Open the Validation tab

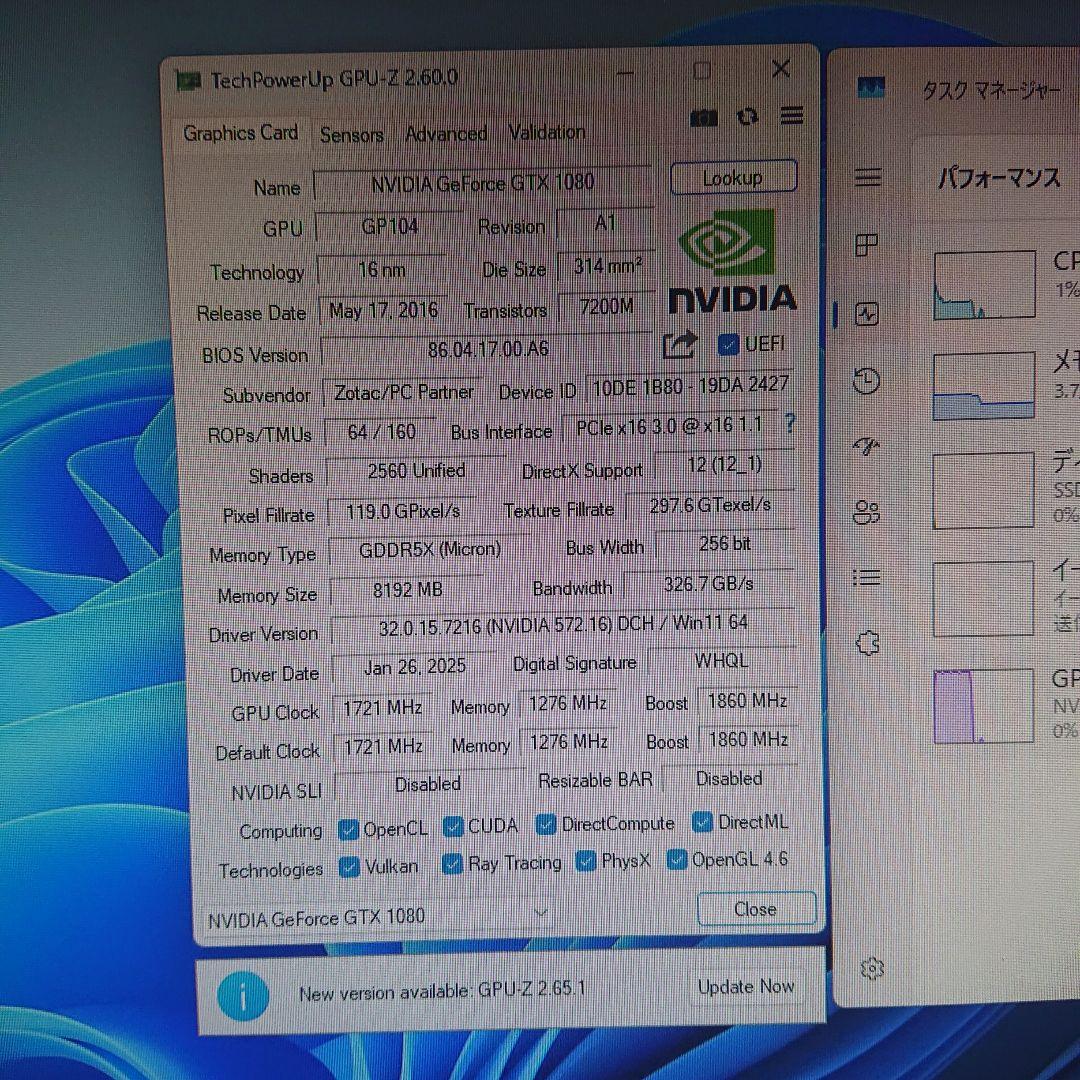click(x=546, y=131)
